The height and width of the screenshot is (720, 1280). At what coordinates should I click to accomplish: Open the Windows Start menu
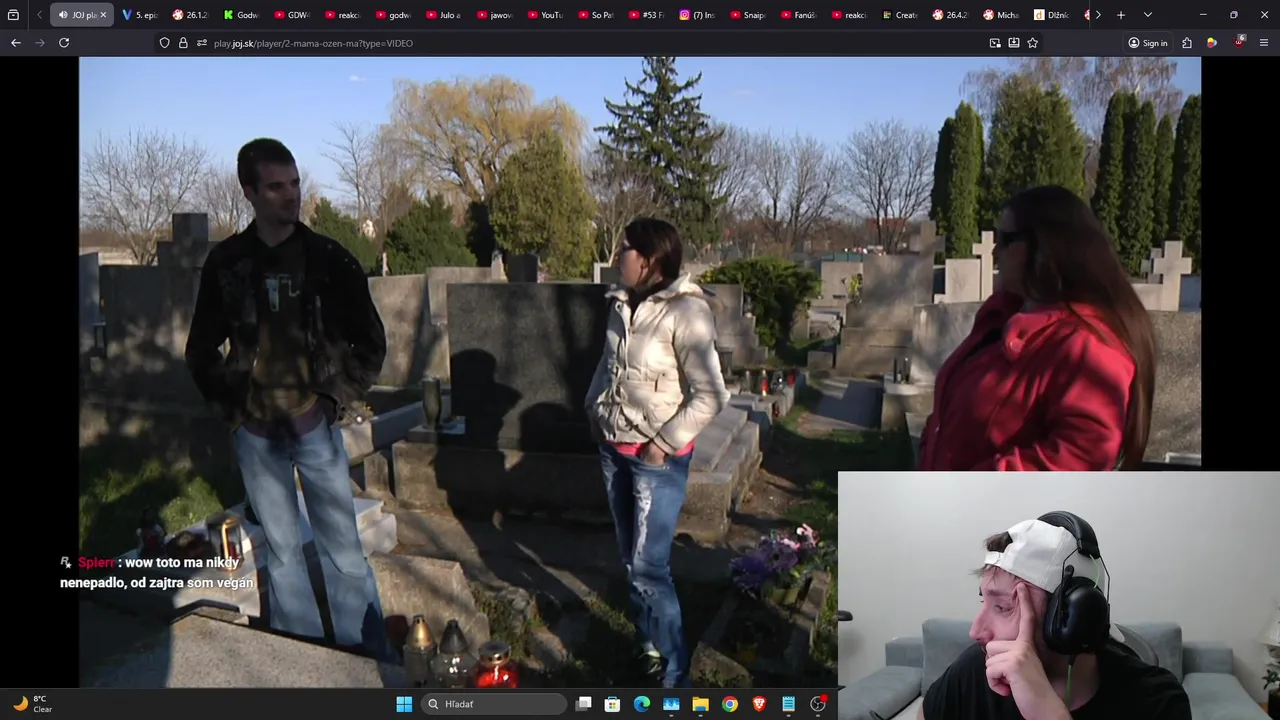pos(404,704)
